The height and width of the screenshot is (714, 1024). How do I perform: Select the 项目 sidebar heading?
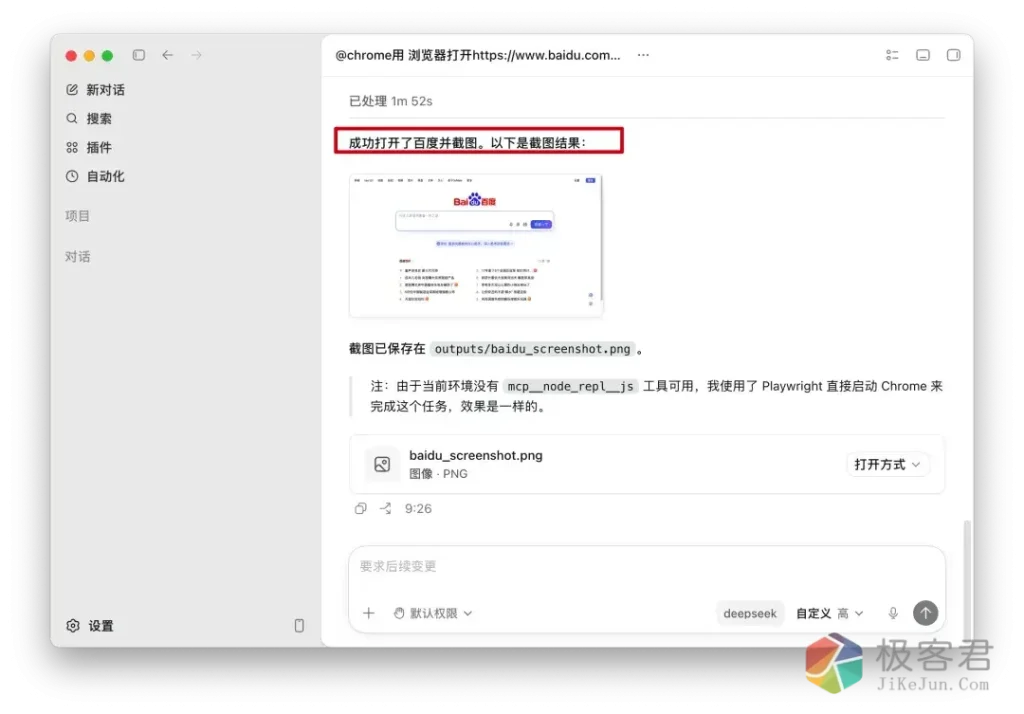click(77, 216)
